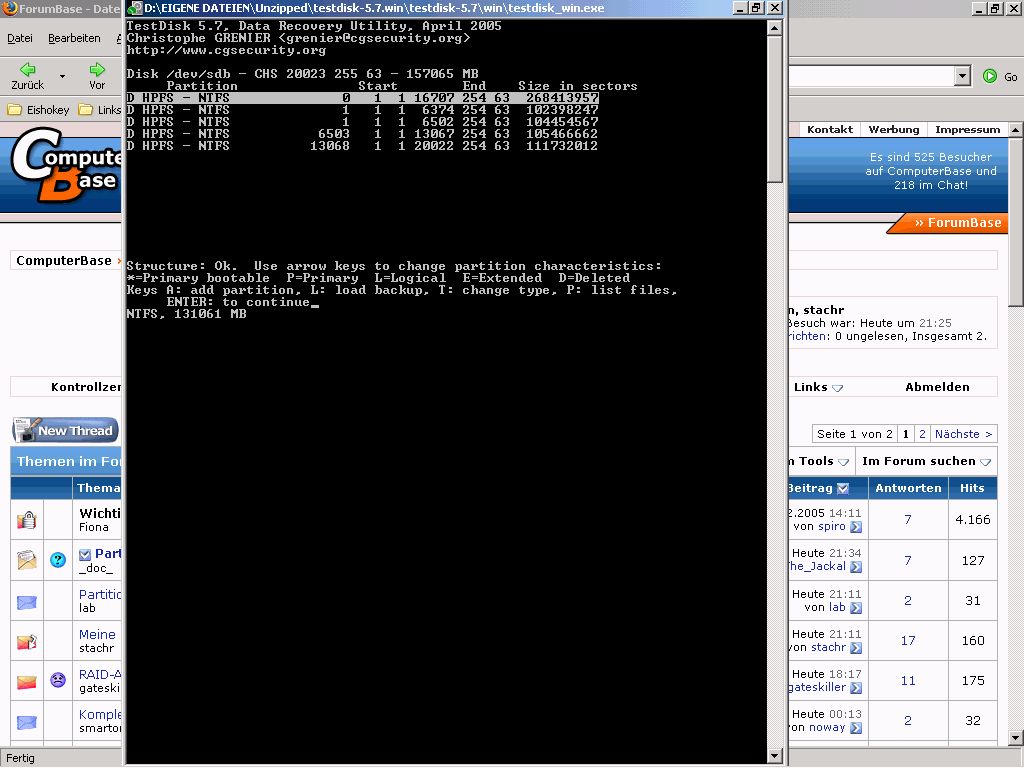Go to last post by stachr
Viewport: 1024px width, 768px height.
[x=856, y=648]
